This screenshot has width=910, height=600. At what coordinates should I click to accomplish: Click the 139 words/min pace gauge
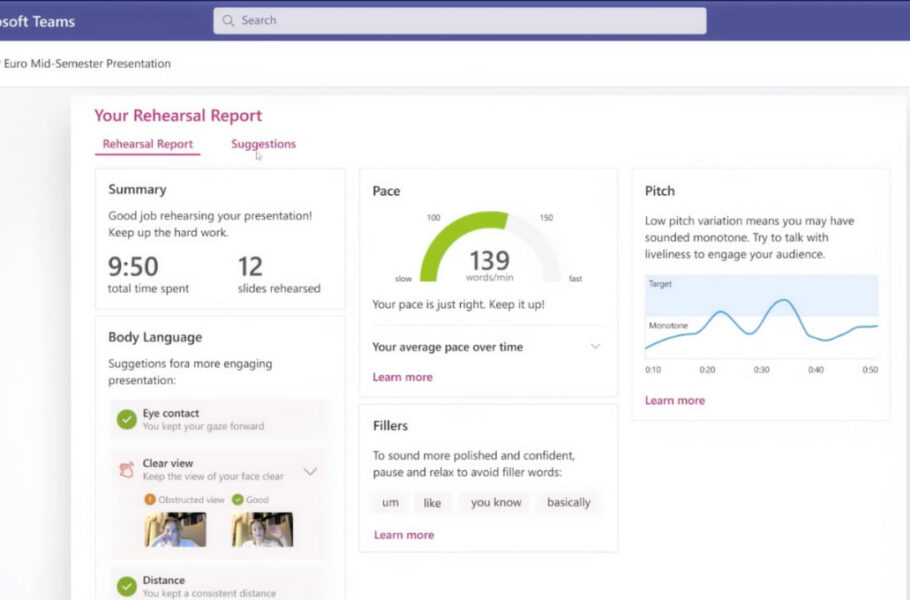[489, 250]
